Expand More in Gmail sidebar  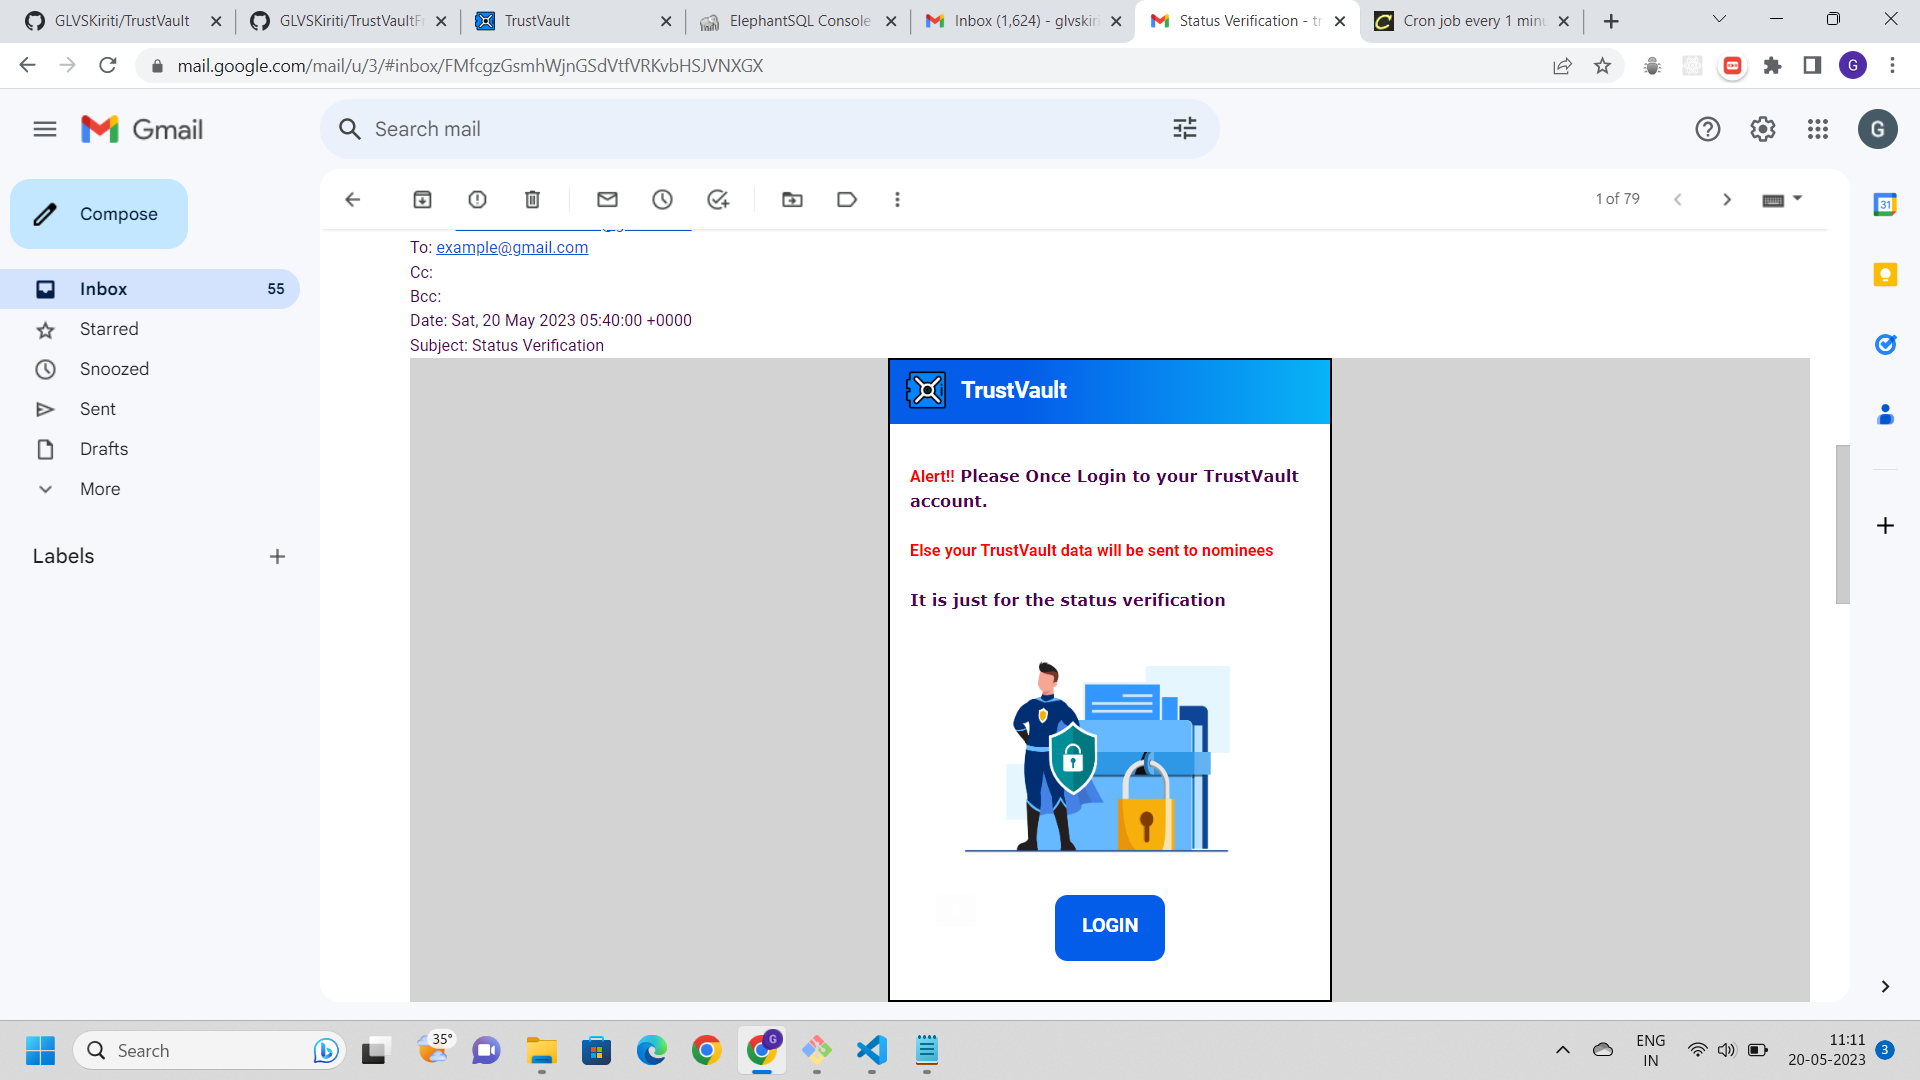pyautogui.click(x=100, y=489)
